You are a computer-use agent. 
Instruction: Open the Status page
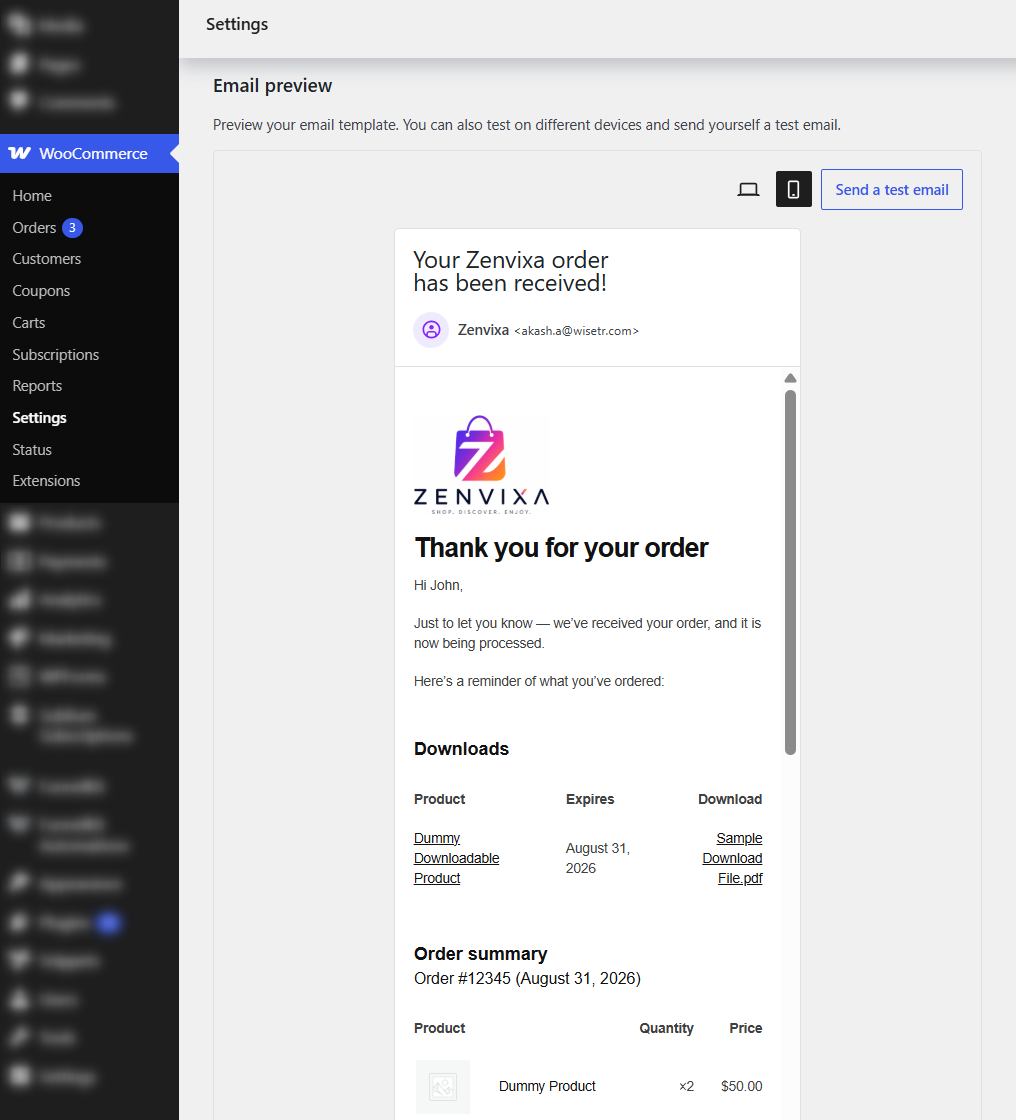click(32, 450)
